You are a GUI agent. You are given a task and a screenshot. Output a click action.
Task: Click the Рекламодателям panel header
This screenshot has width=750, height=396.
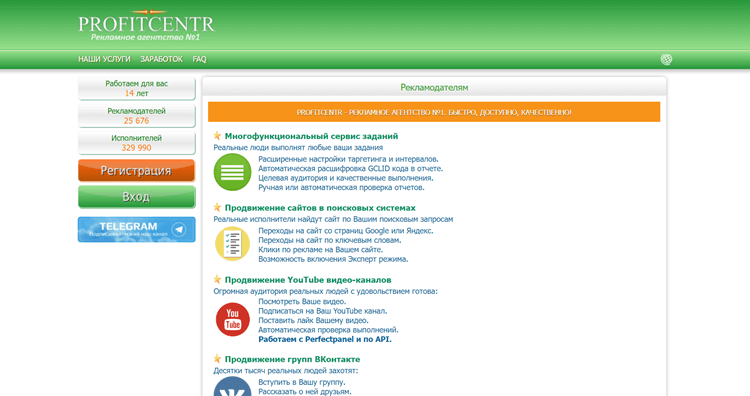[x=434, y=87]
